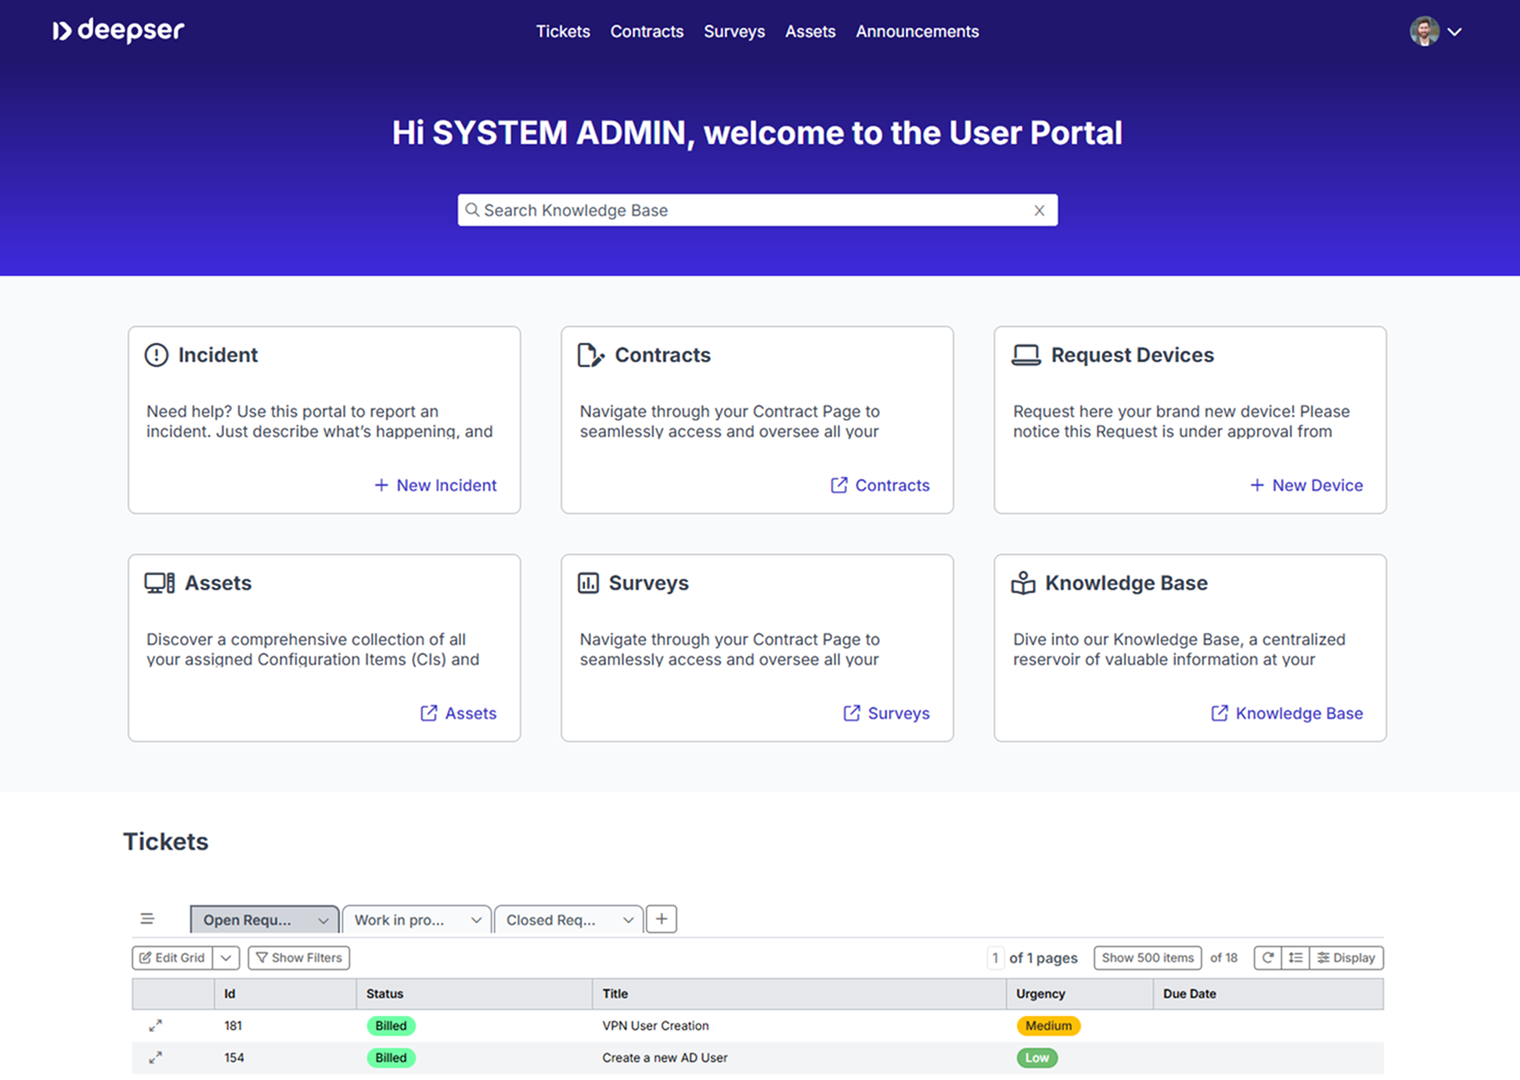1520x1080 pixels.
Task: Go to Announcements in top navigation
Action: (916, 31)
